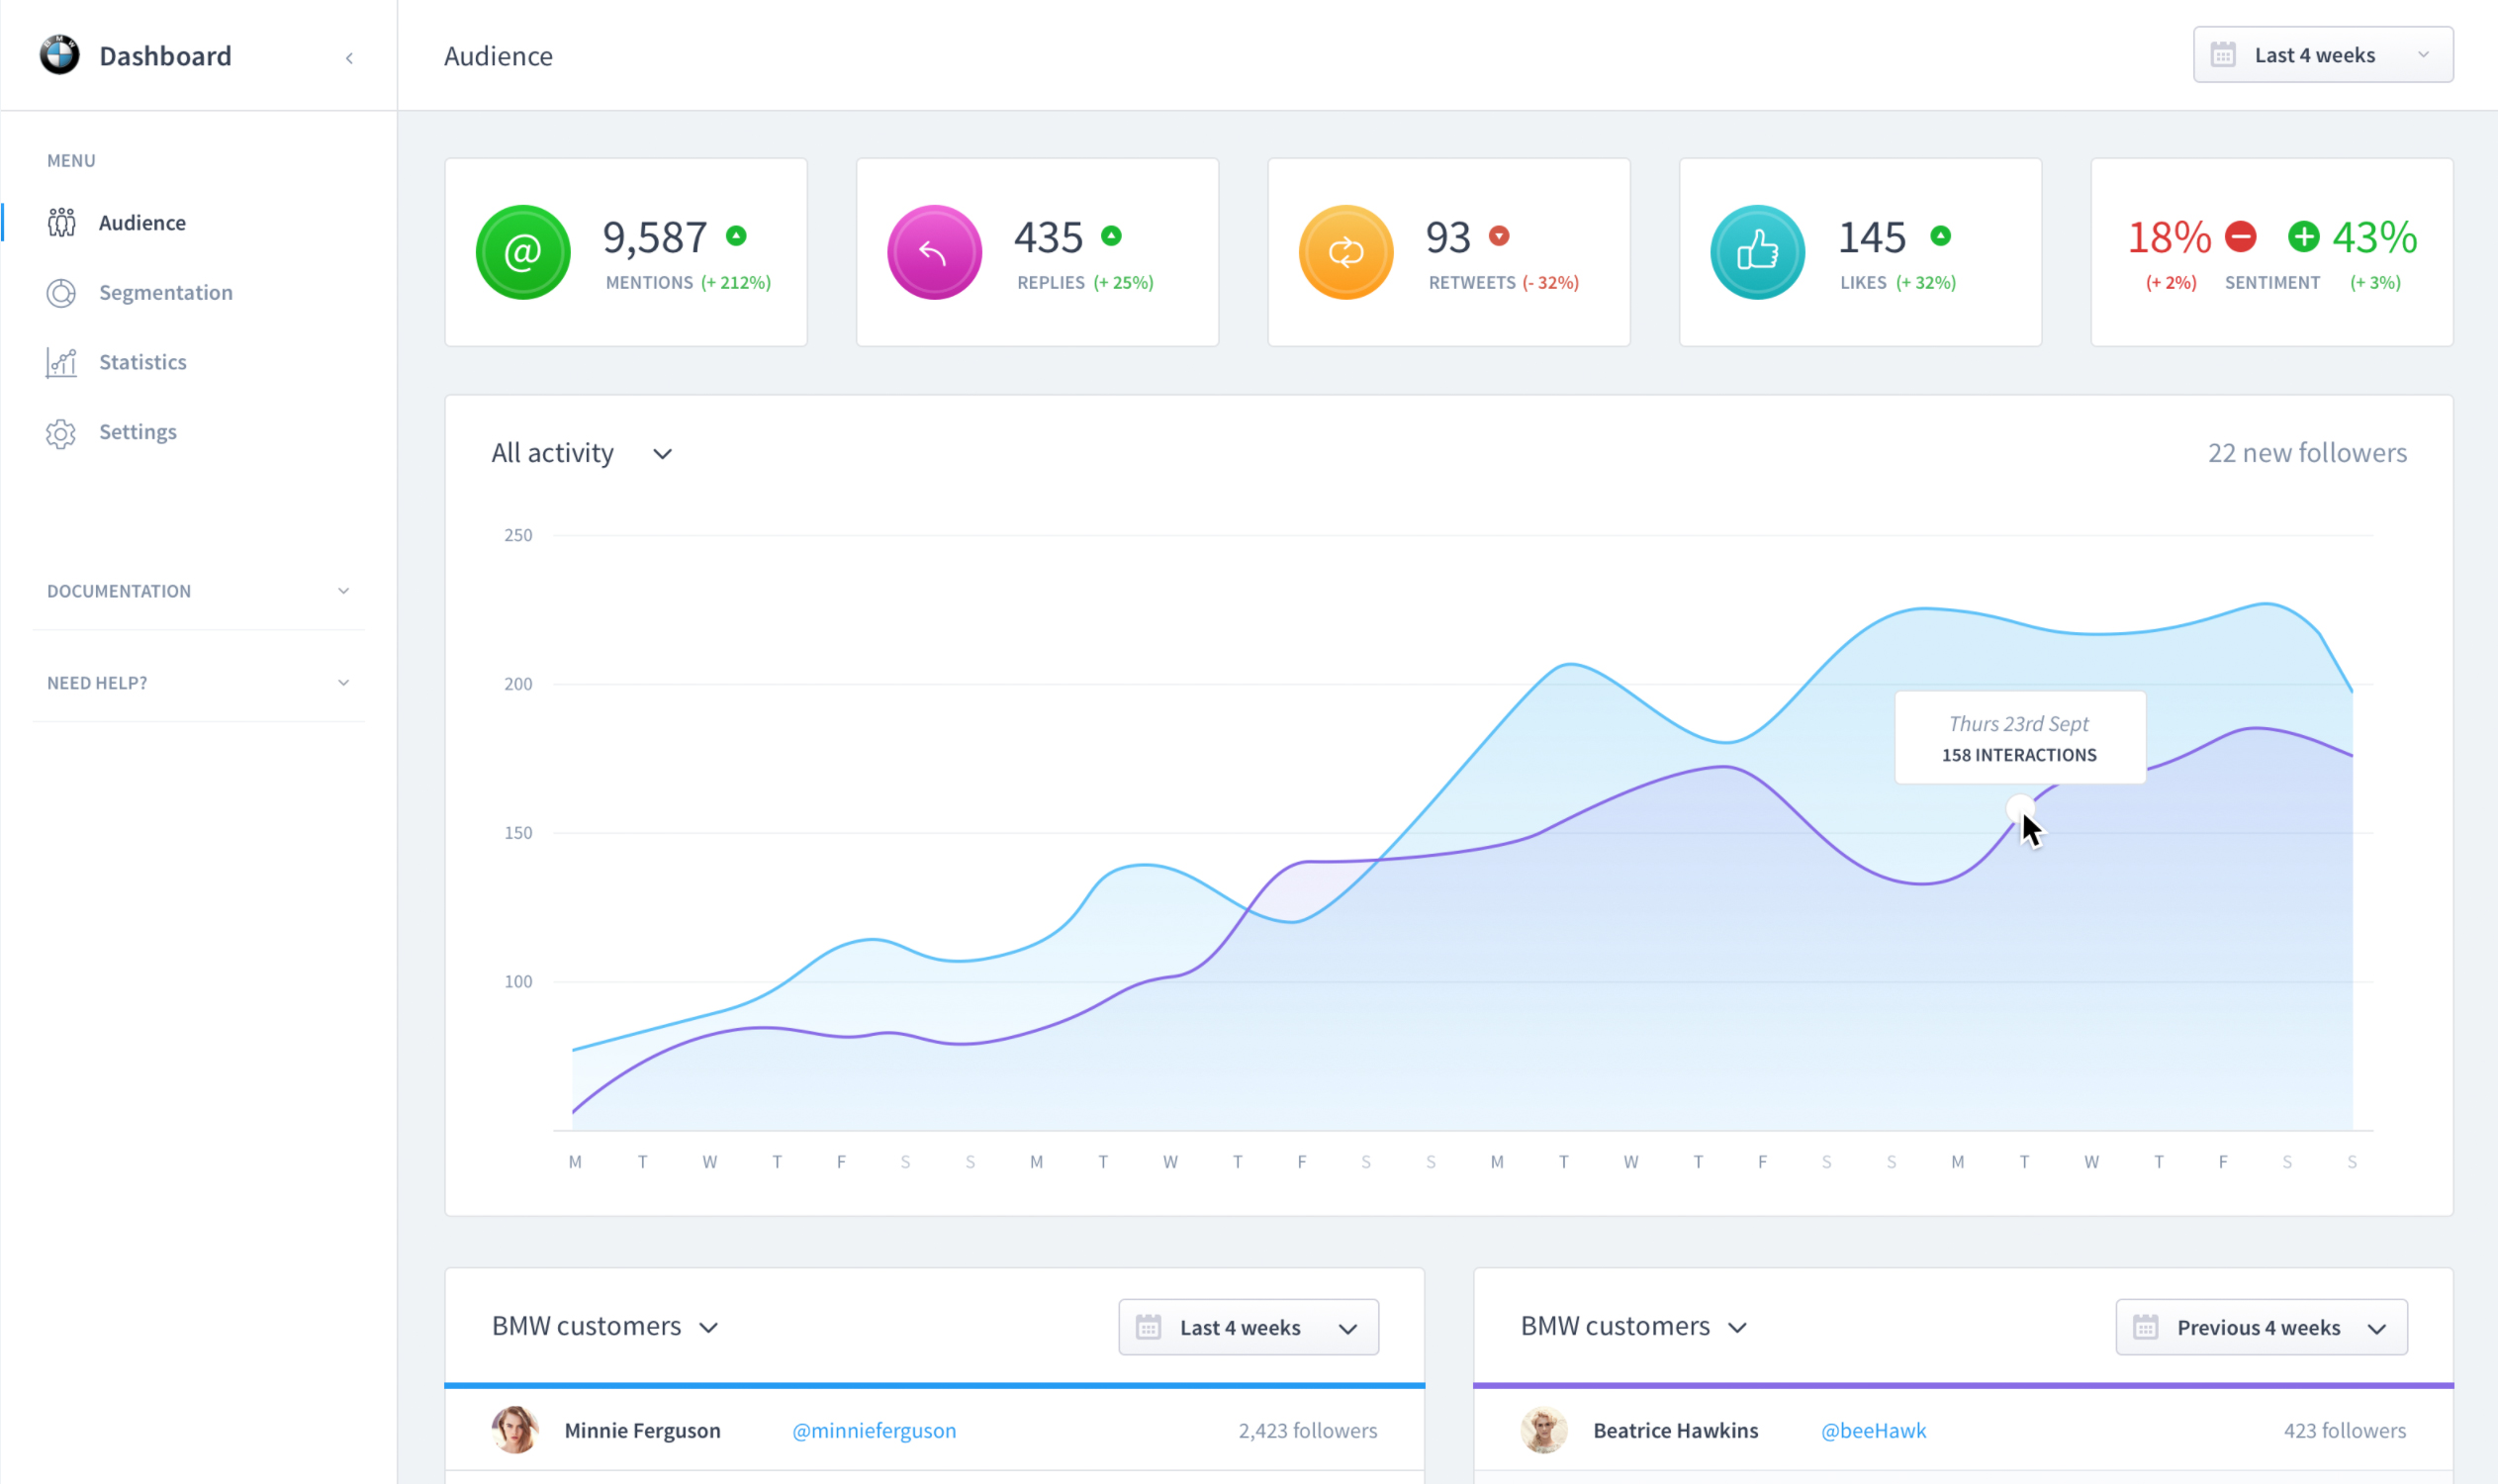Open the @minnieferguson profile link
Image resolution: width=2498 pixels, height=1484 pixels.
pyautogui.click(x=873, y=1431)
